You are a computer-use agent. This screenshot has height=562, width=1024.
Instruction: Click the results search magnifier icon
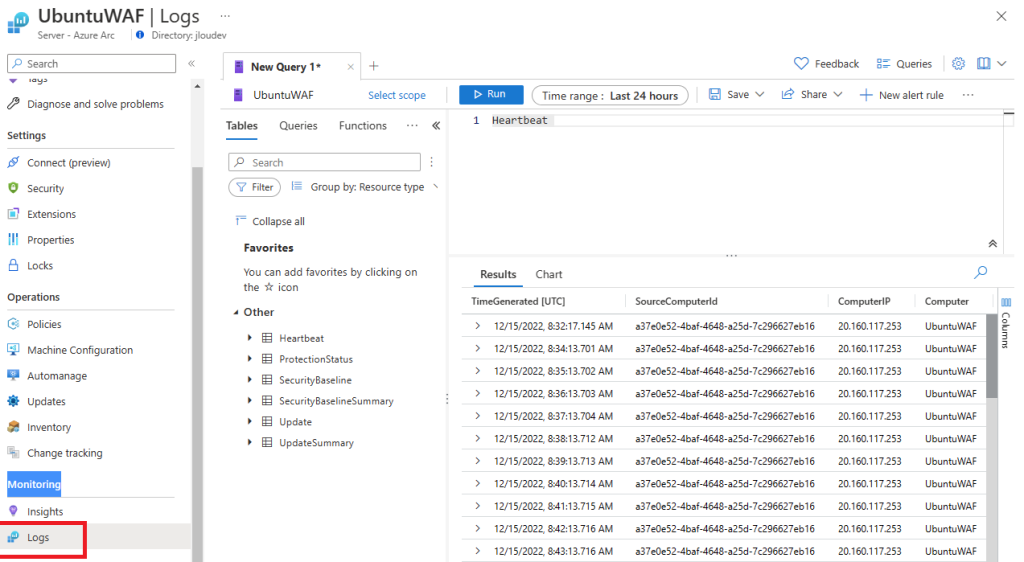[x=980, y=272]
